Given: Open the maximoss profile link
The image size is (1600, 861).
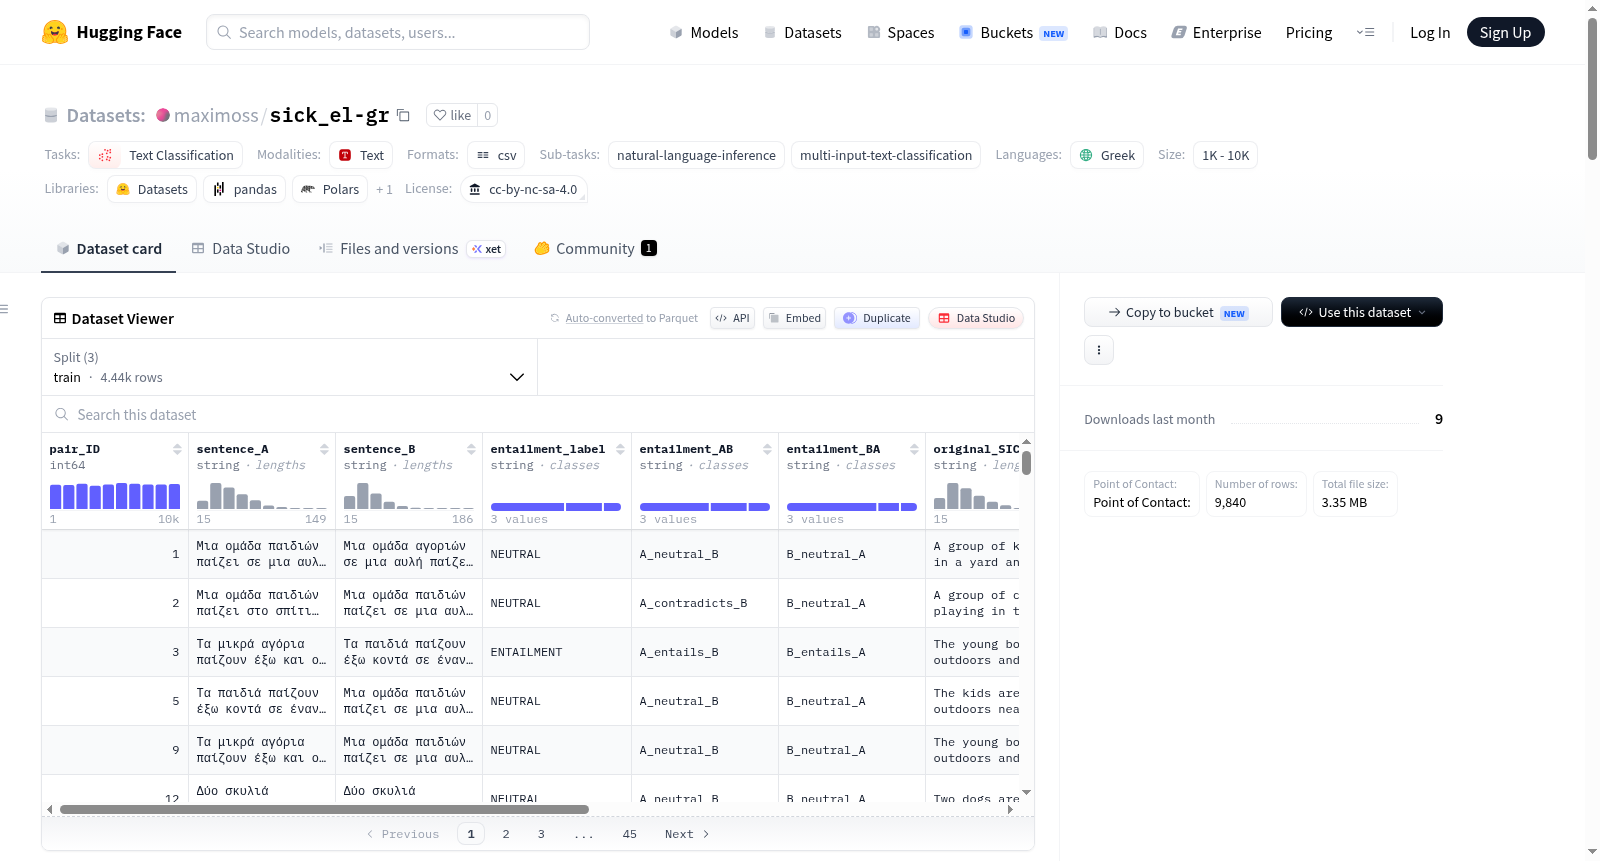Looking at the screenshot, I should 216,115.
